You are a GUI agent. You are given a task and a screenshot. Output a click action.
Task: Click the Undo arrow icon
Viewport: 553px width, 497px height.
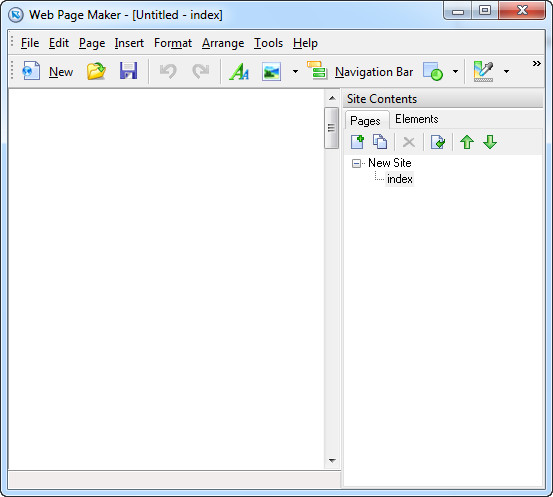[168, 71]
